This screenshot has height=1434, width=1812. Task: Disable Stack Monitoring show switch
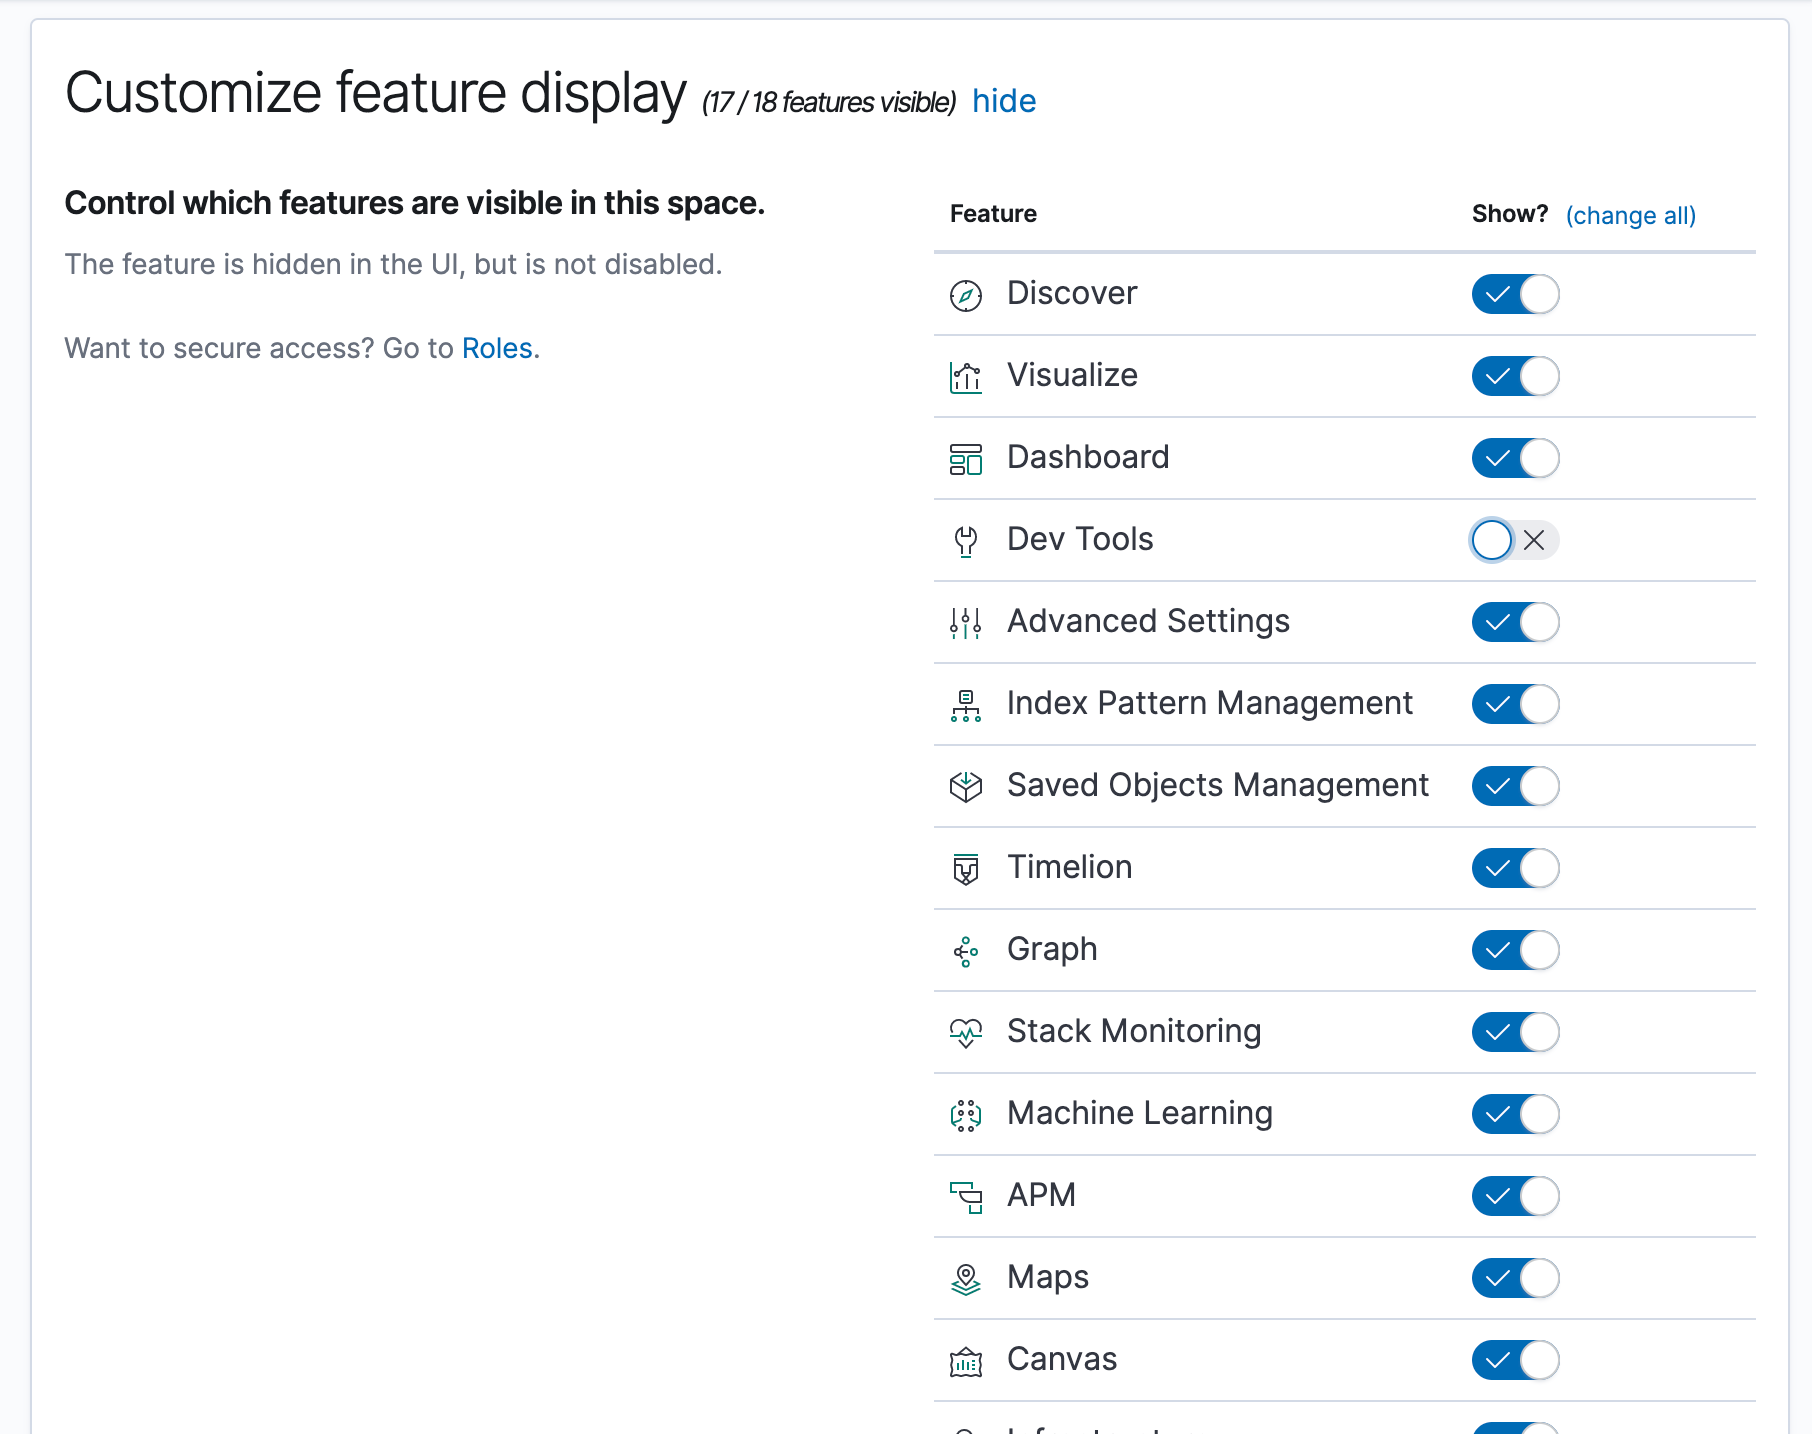click(1515, 1032)
